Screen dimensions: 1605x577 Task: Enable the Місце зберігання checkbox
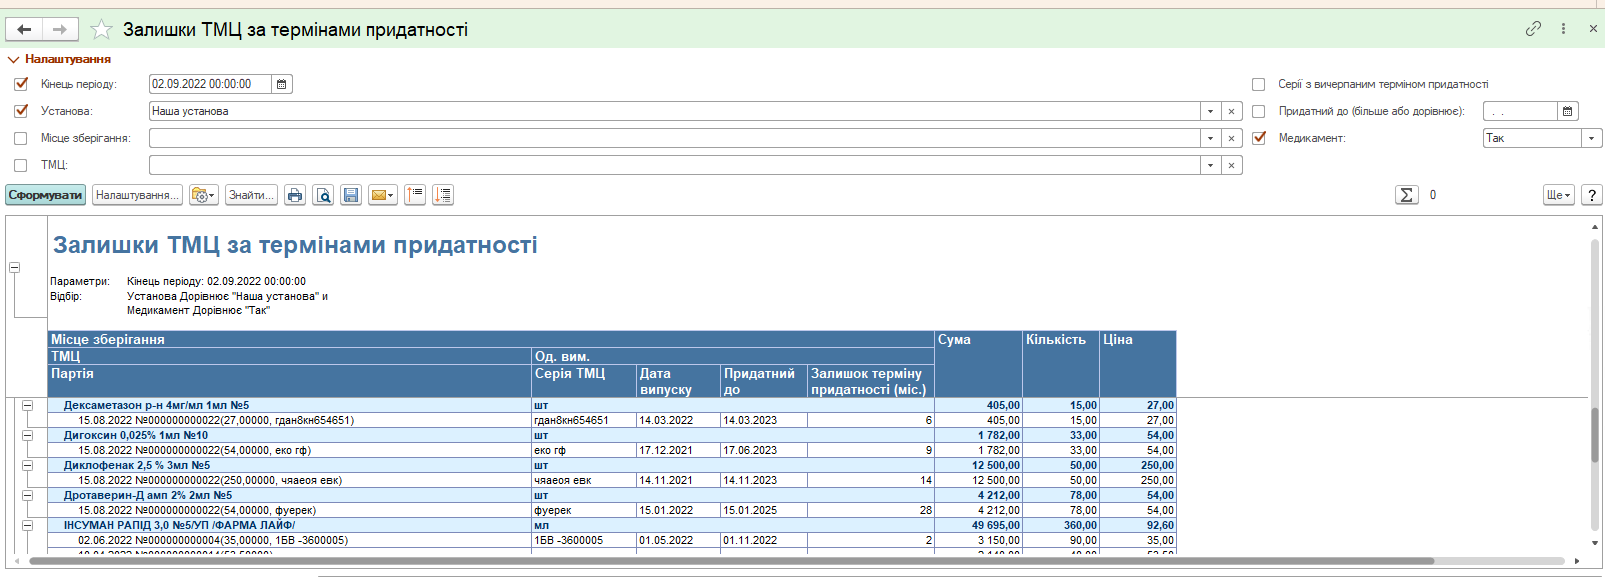pyautogui.click(x=21, y=138)
